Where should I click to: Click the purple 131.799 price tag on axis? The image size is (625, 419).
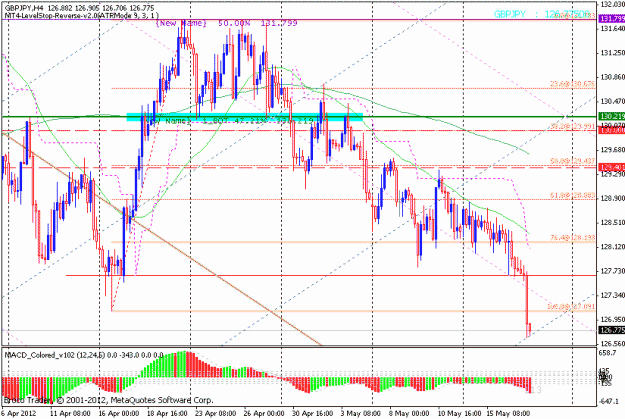pos(612,19)
